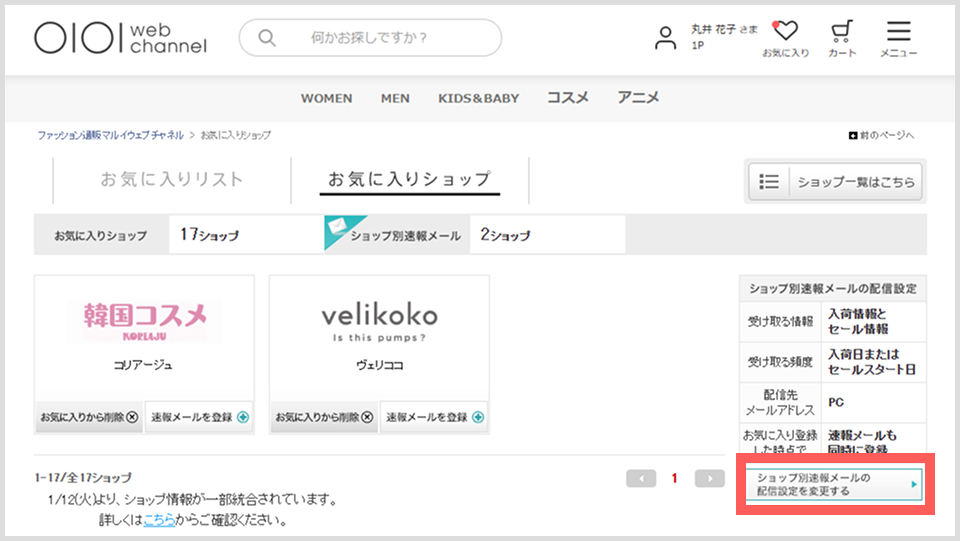Click the search magnifier icon
960x541 pixels.
[266, 38]
